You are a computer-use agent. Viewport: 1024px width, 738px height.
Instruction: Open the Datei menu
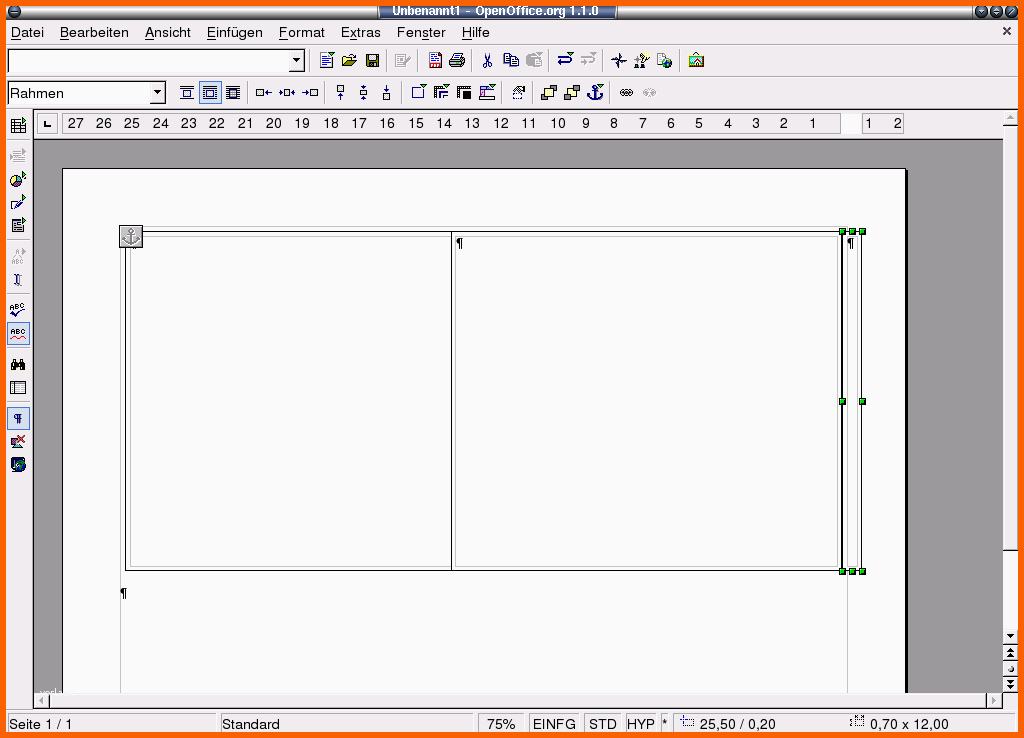coord(27,33)
